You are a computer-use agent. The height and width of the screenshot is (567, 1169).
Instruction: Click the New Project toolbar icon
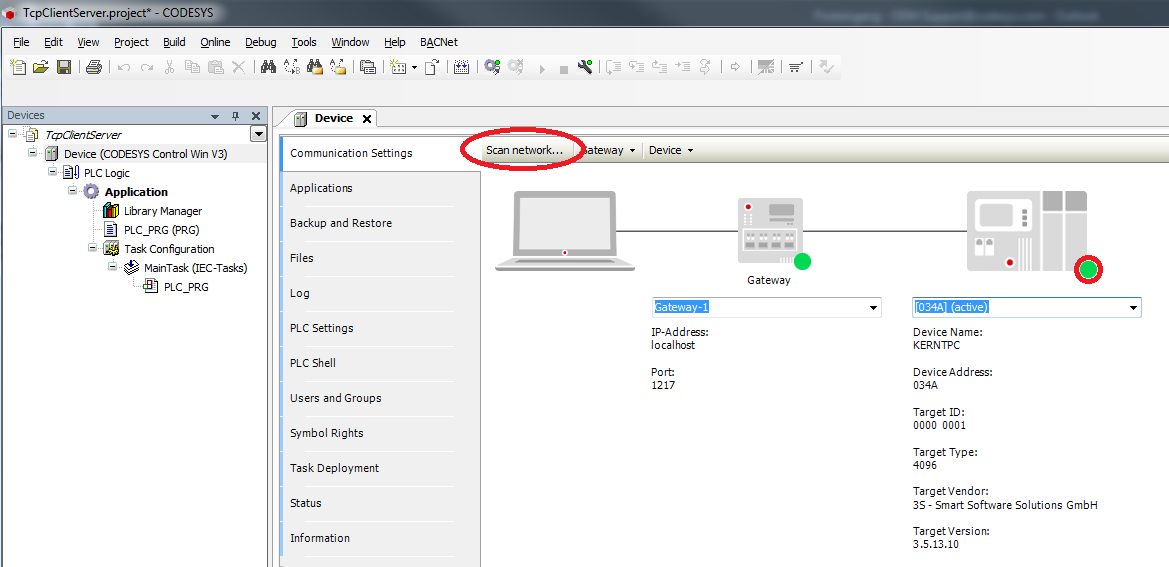pyautogui.click(x=18, y=67)
